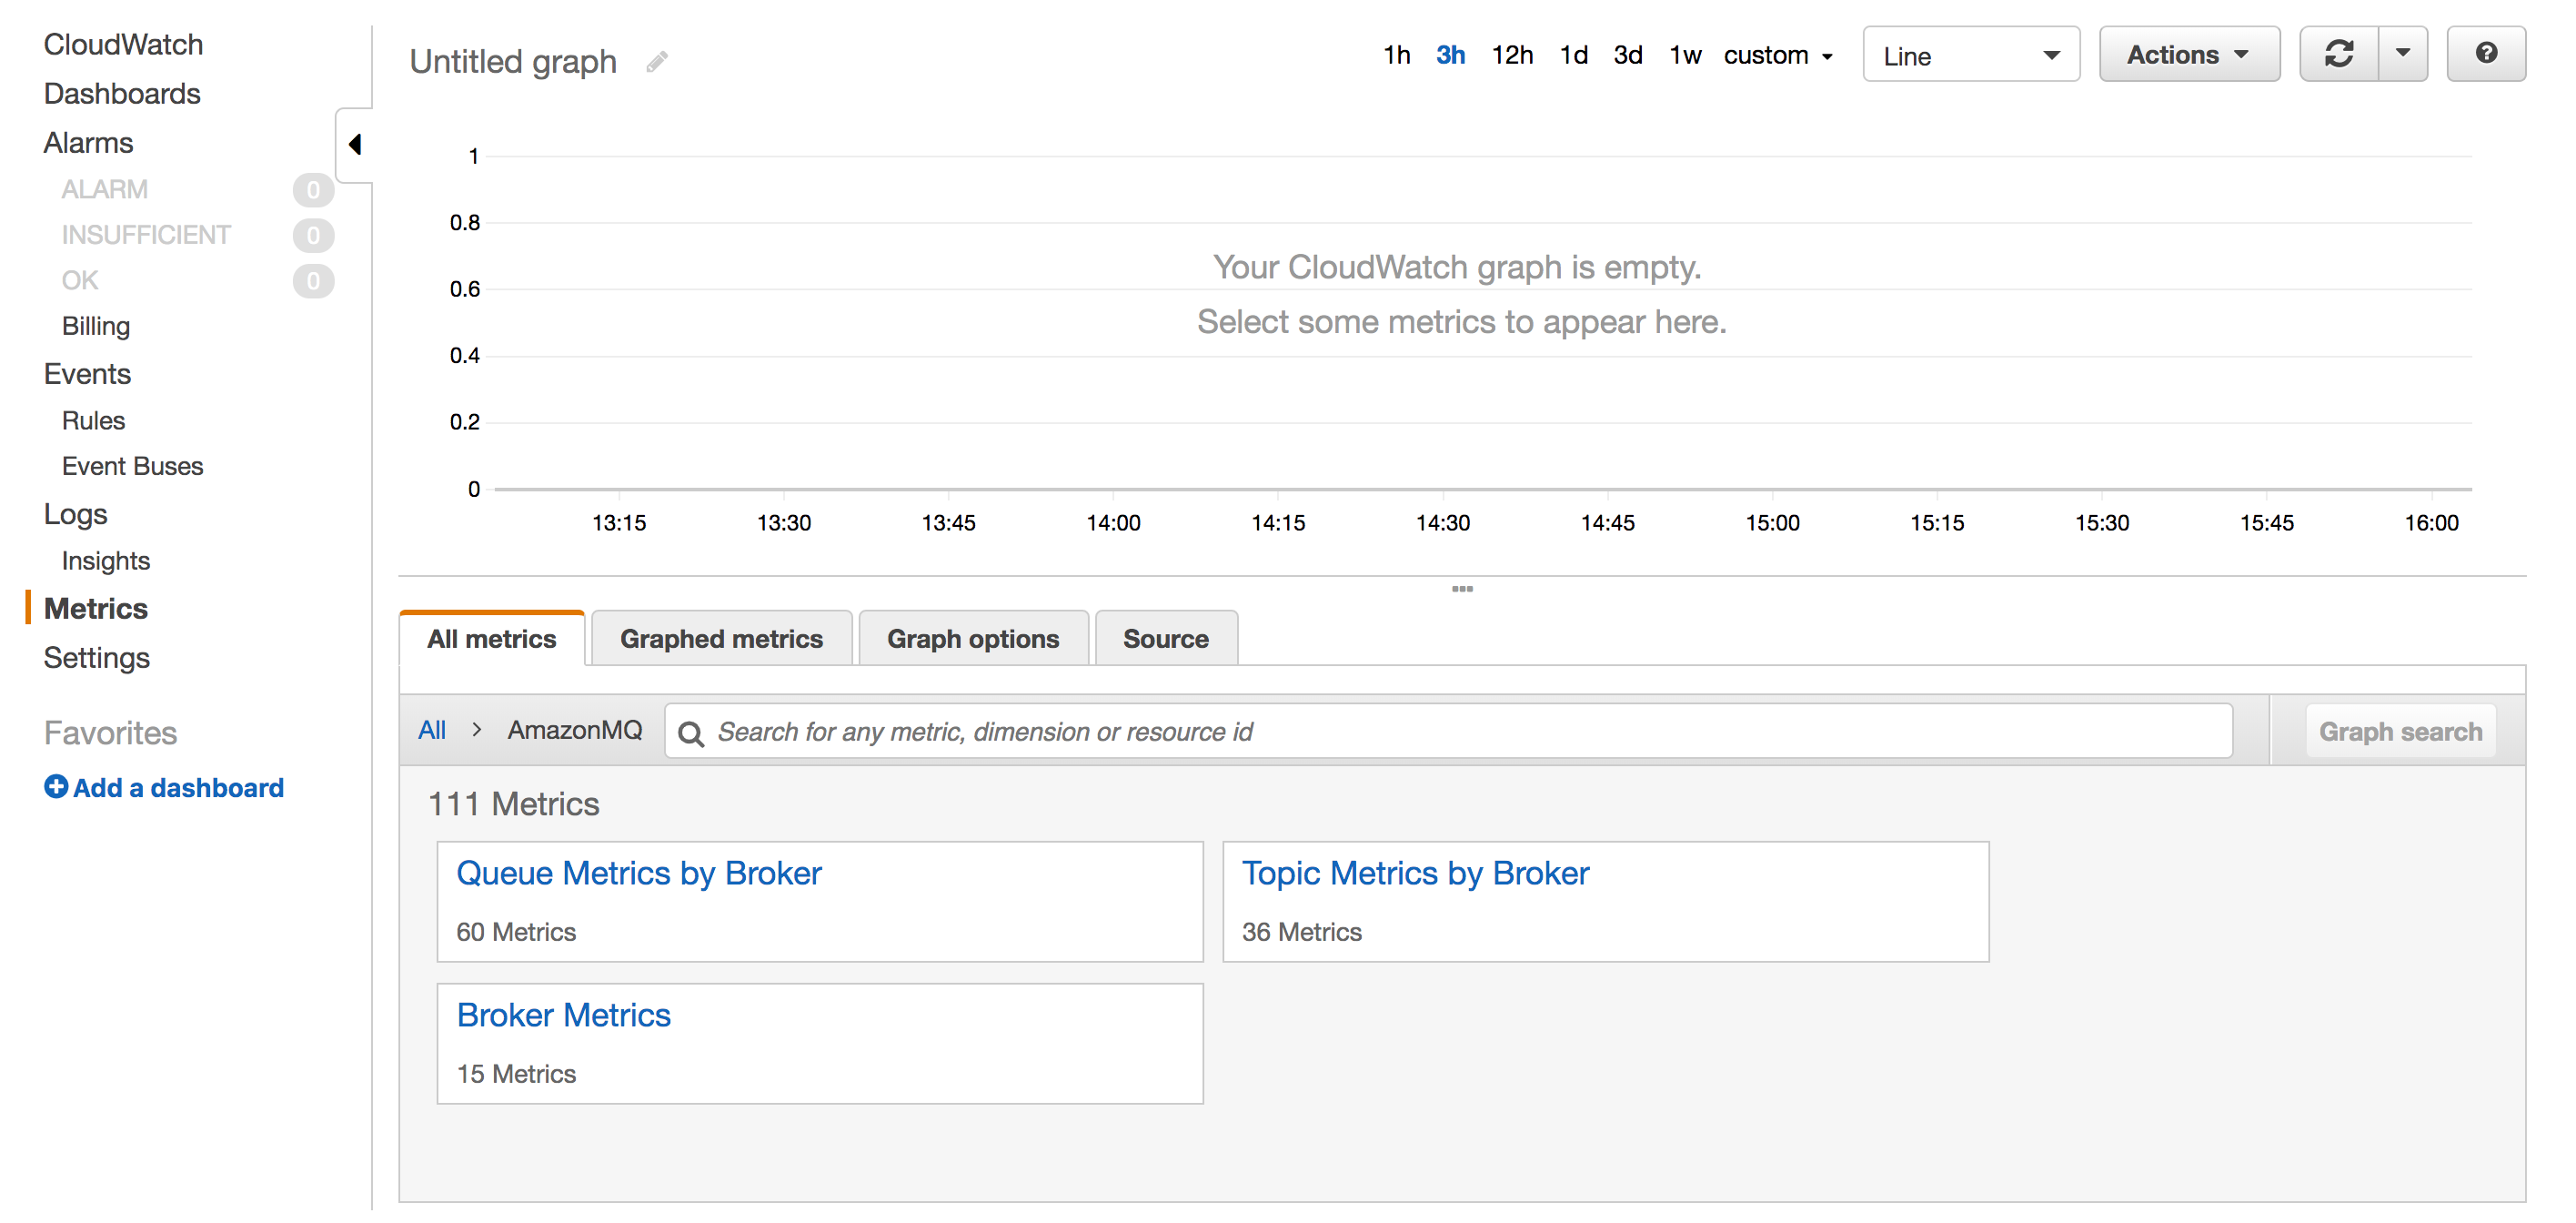
Task: Open the Source tab
Action: click(x=1166, y=638)
